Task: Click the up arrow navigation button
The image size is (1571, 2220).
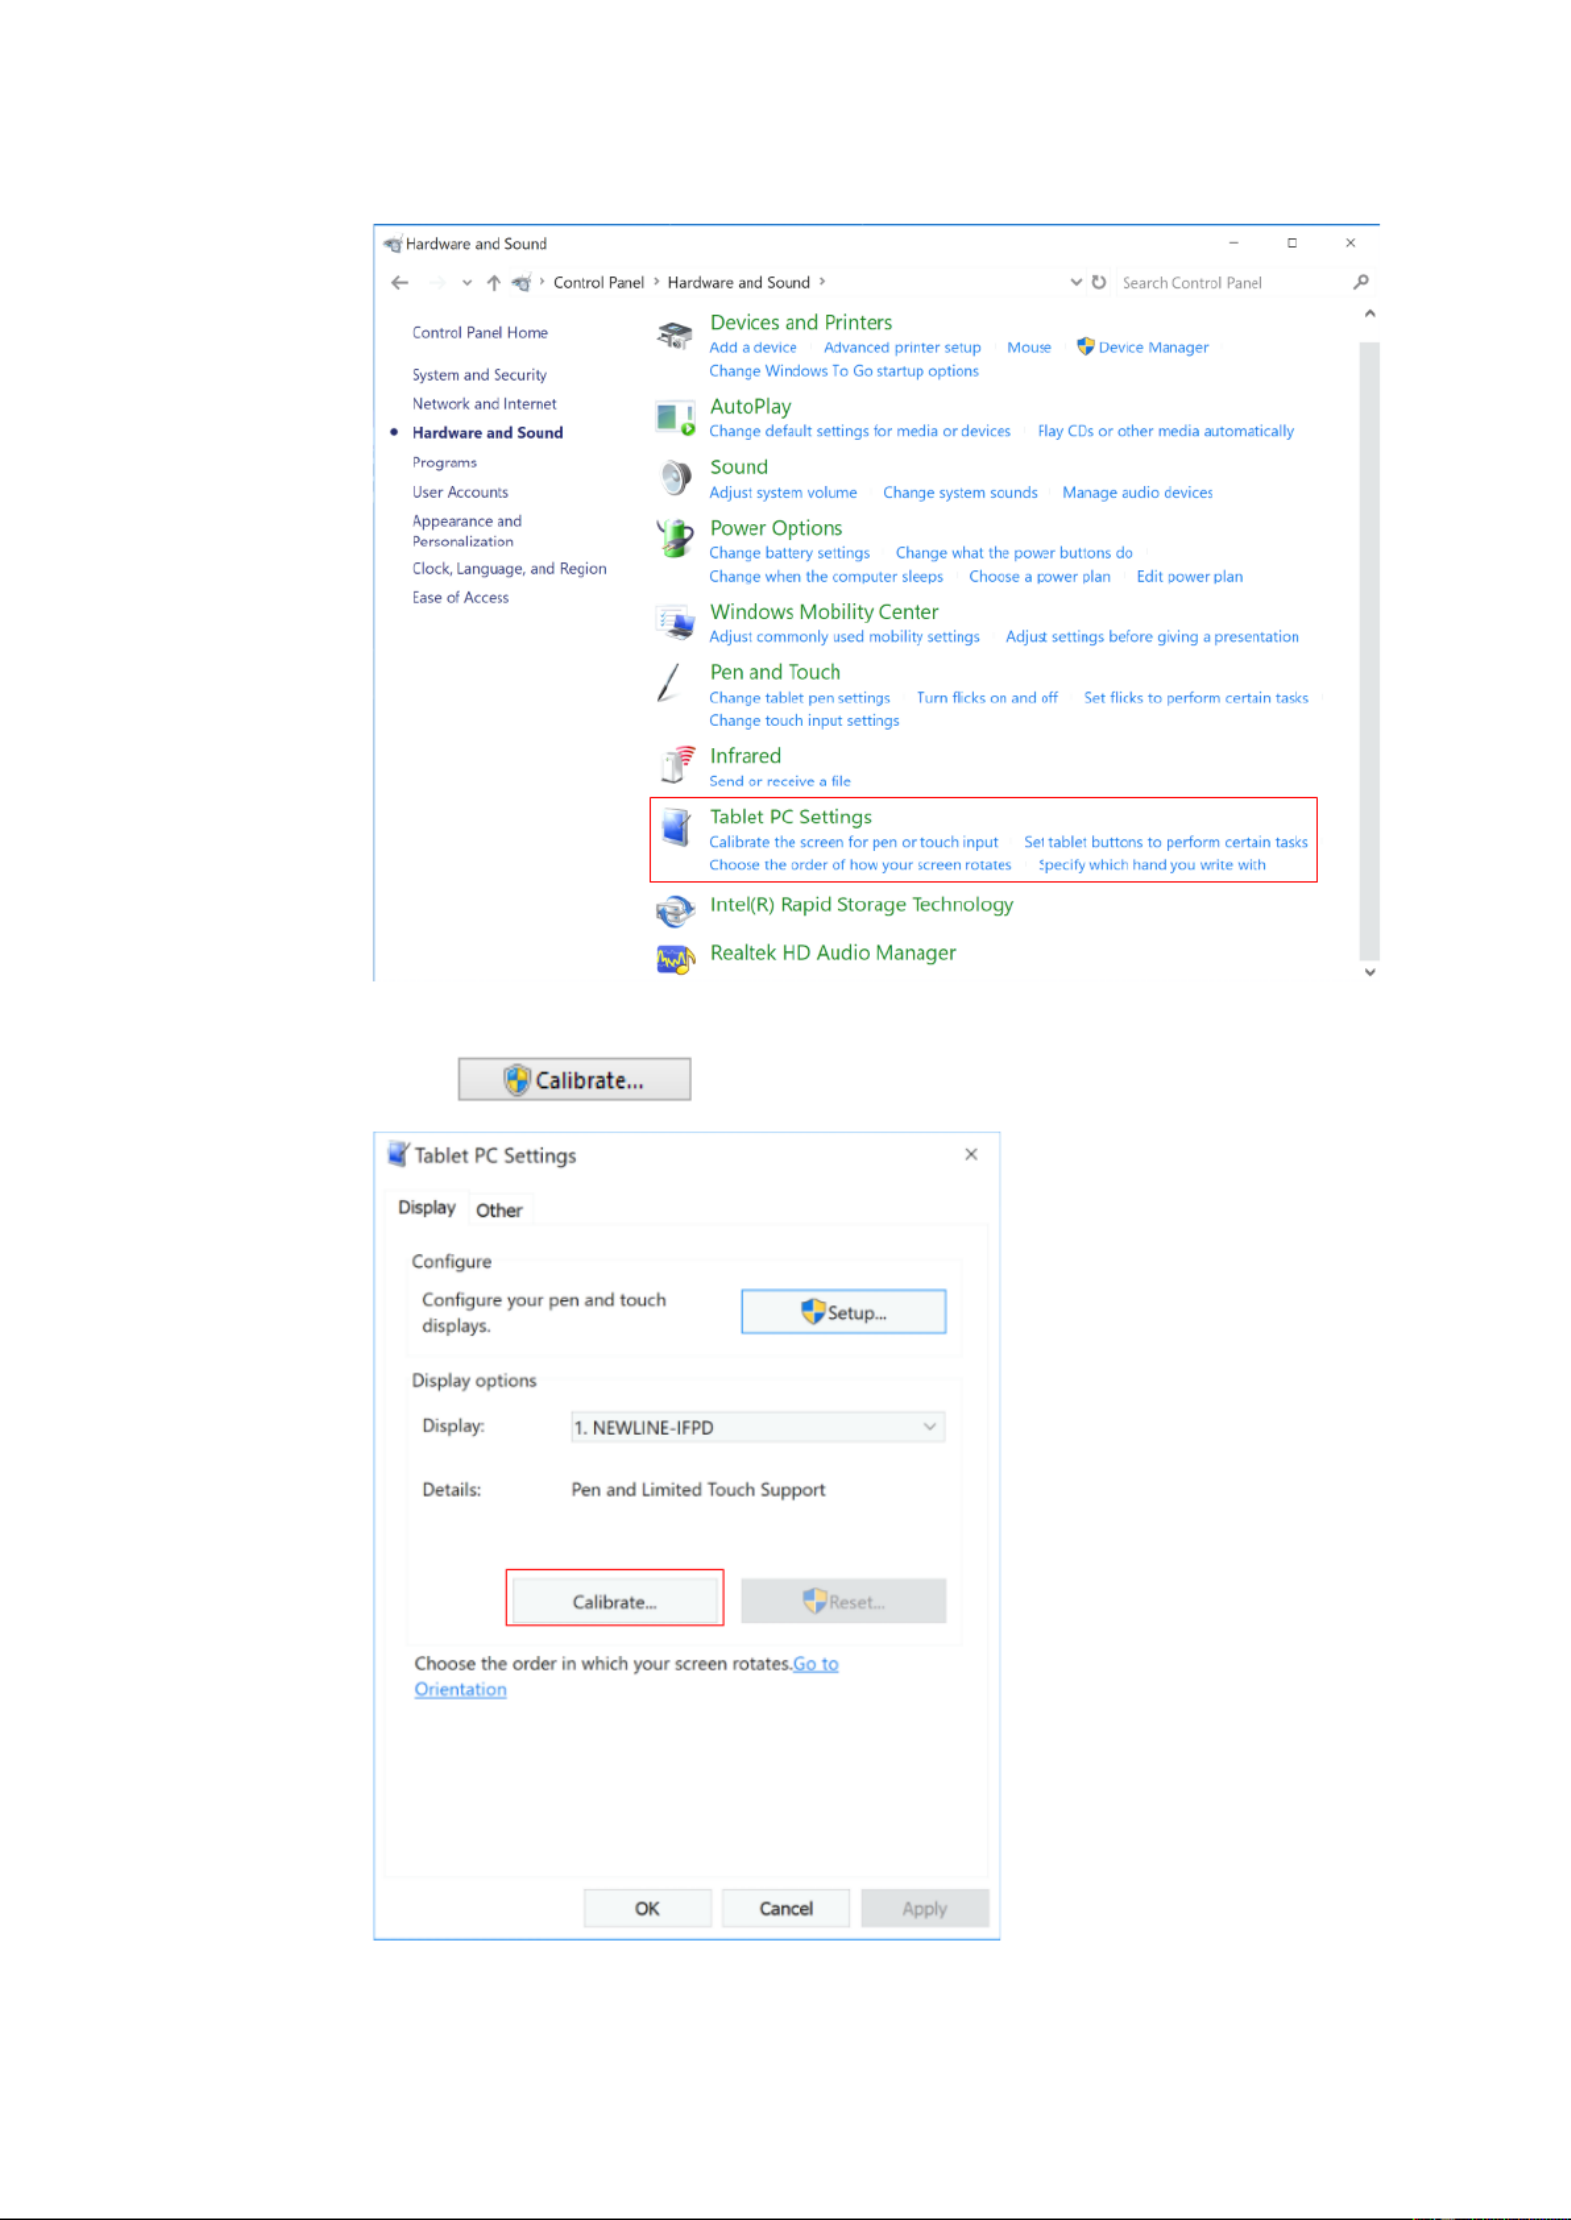Action: tap(493, 283)
